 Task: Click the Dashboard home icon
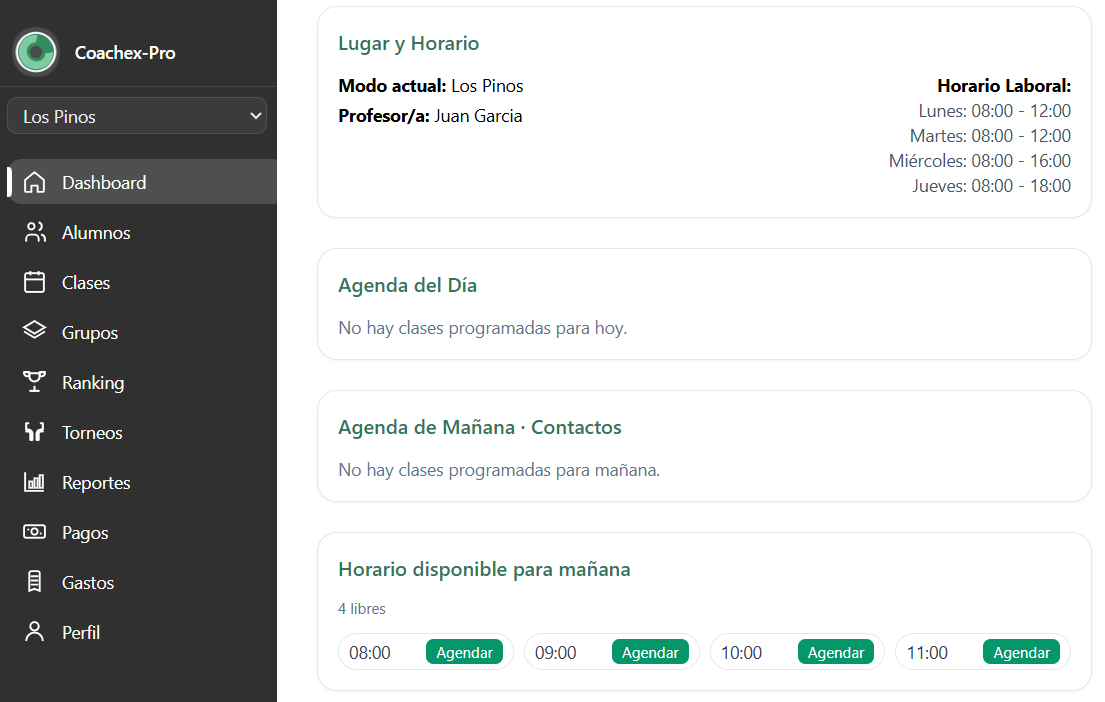click(35, 183)
